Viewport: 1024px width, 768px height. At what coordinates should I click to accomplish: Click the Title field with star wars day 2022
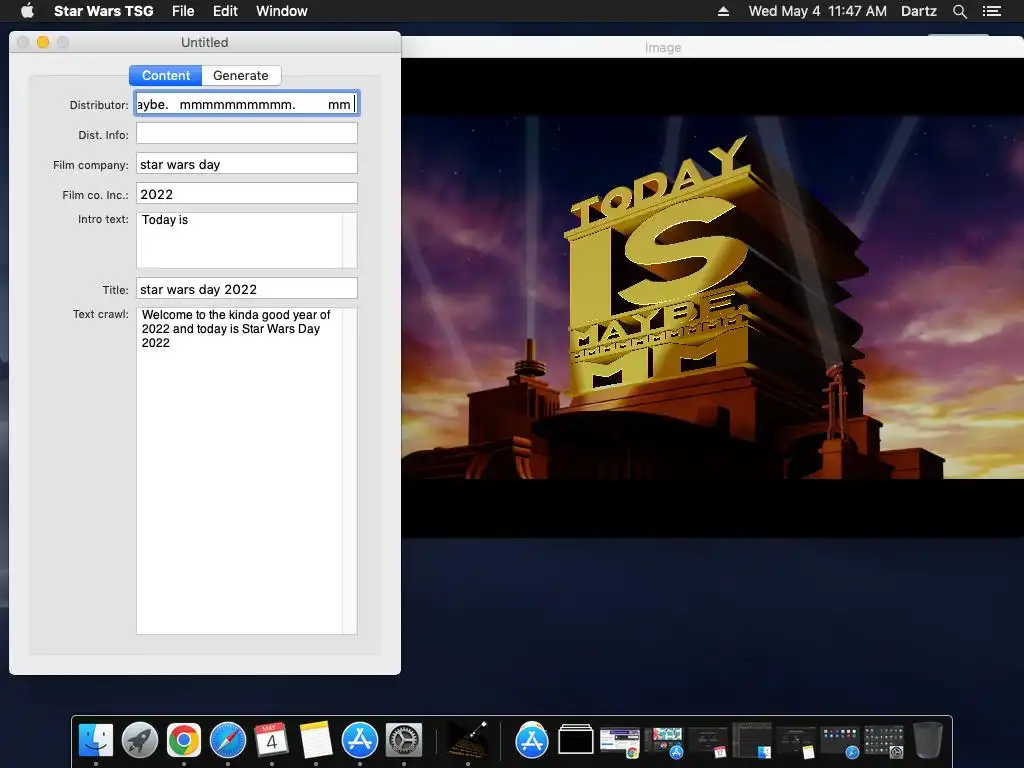click(x=247, y=288)
